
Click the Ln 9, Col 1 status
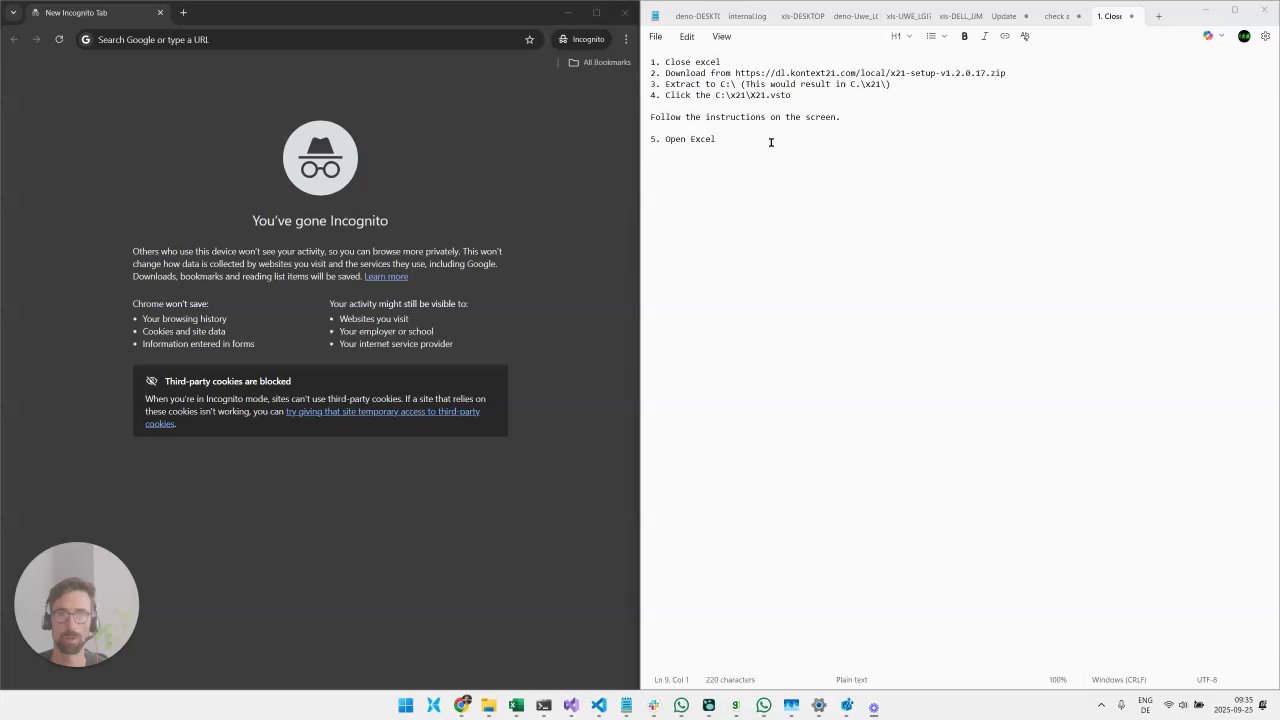672,680
